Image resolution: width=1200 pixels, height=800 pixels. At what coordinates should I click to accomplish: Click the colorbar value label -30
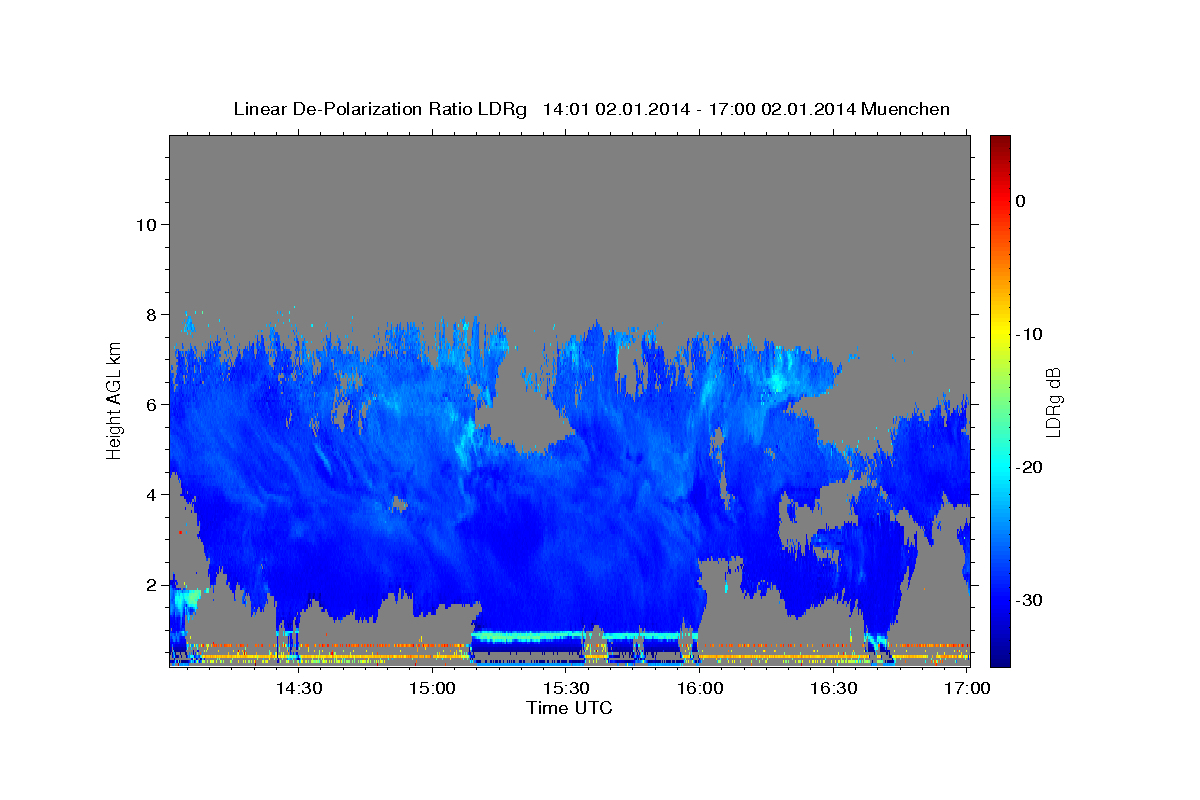point(1030,600)
